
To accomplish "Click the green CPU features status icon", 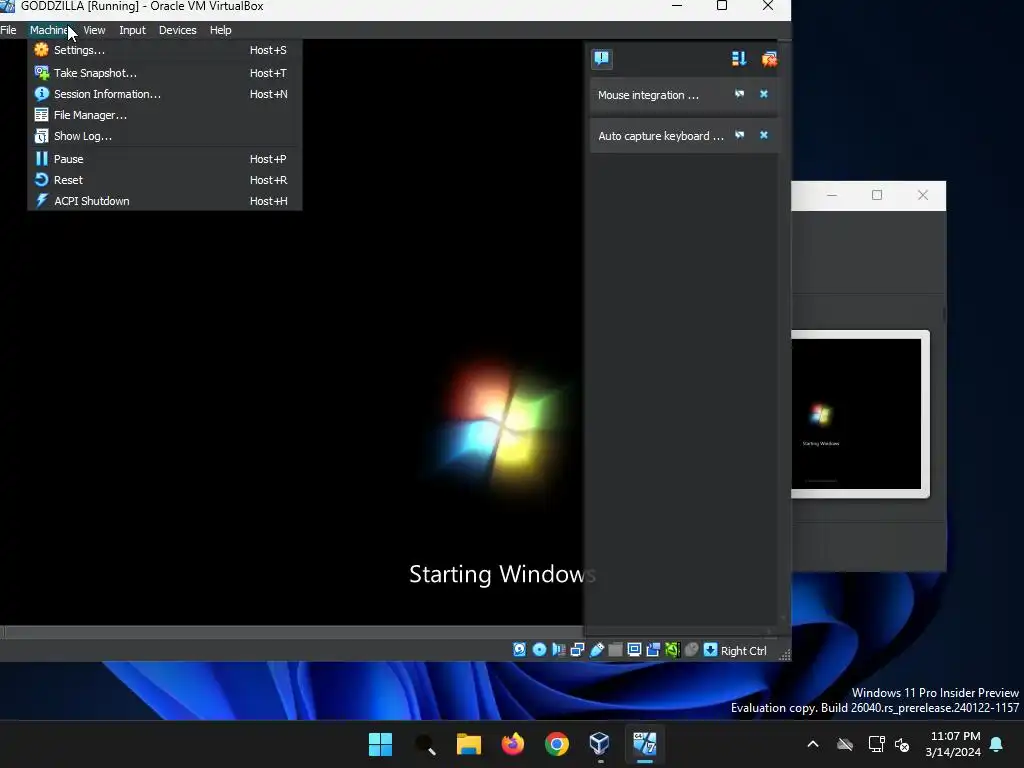I will [672, 650].
